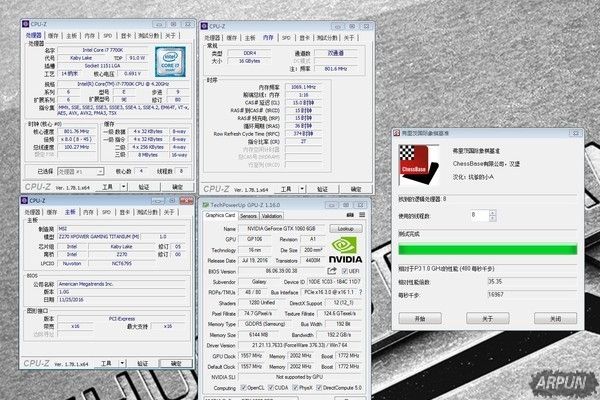The height and width of the screenshot is (400, 600).
Task: Click the Fritz benchmark title bar icon
Action: point(397,133)
